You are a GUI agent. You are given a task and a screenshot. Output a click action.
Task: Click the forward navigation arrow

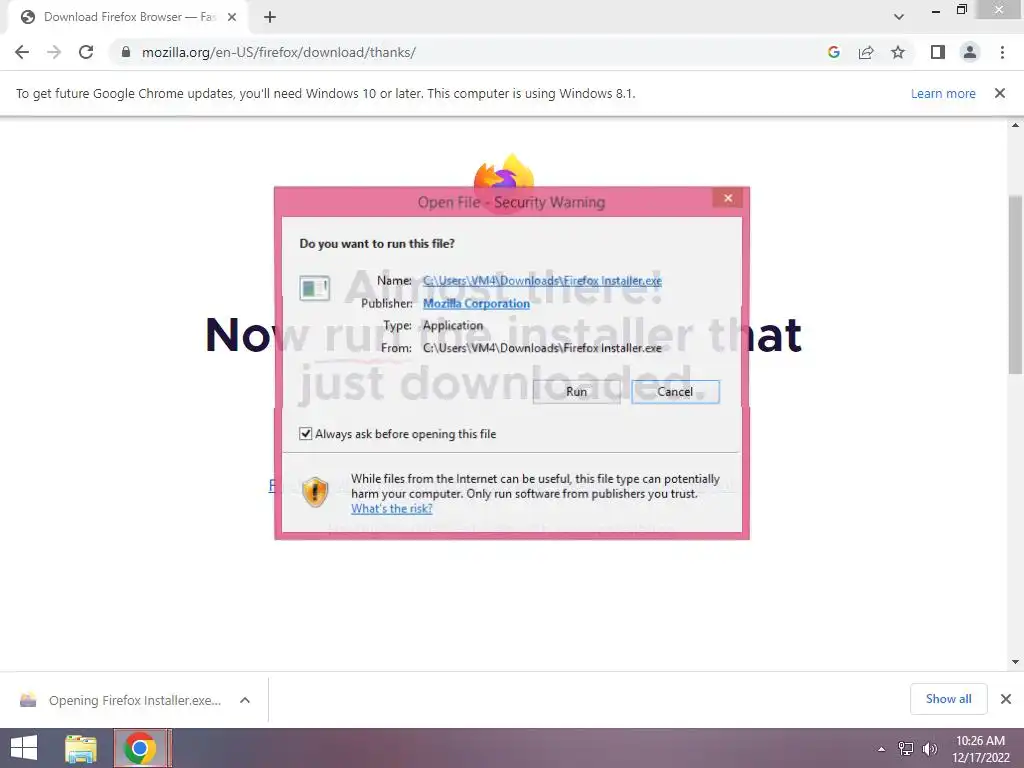click(54, 52)
